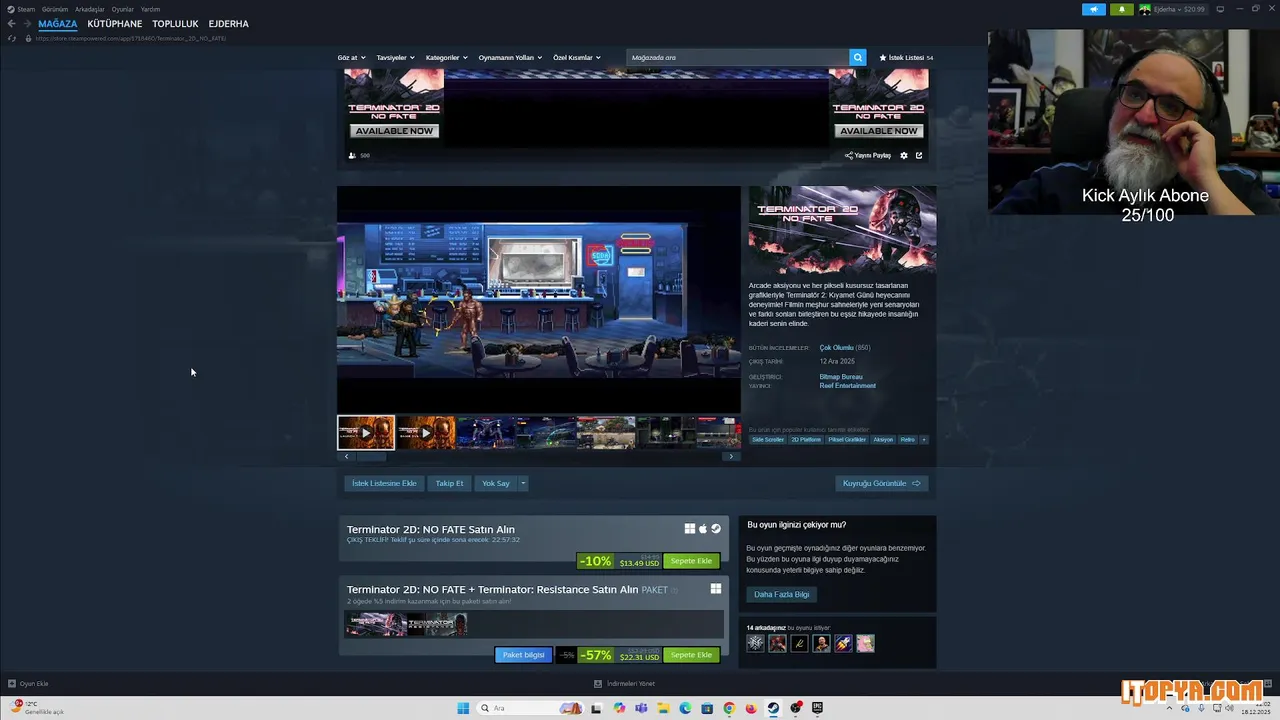Image resolution: width=1280 pixels, height=720 pixels.
Task: Expand Oynamanın Yolları dropdown
Action: [x=510, y=58]
